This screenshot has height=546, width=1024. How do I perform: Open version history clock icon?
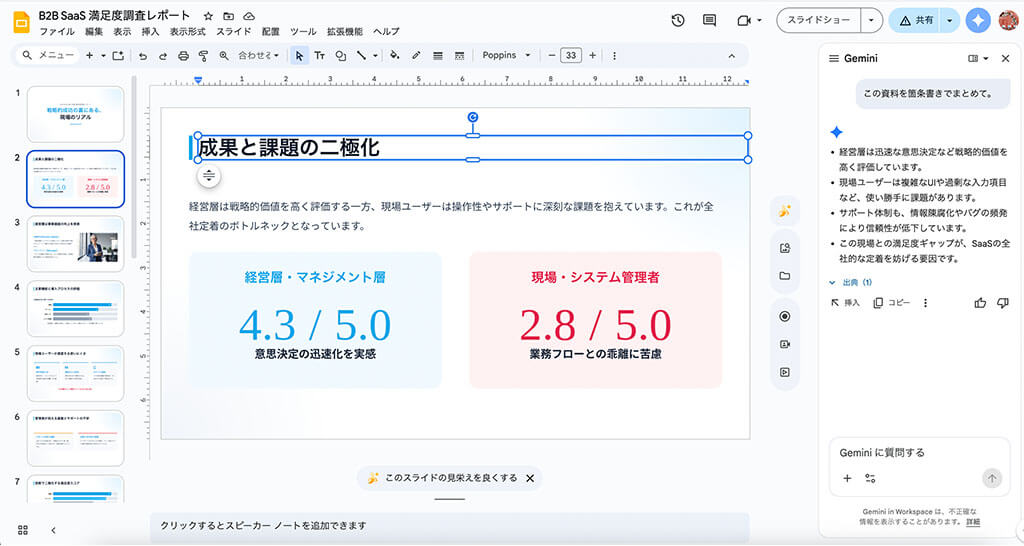click(x=678, y=20)
